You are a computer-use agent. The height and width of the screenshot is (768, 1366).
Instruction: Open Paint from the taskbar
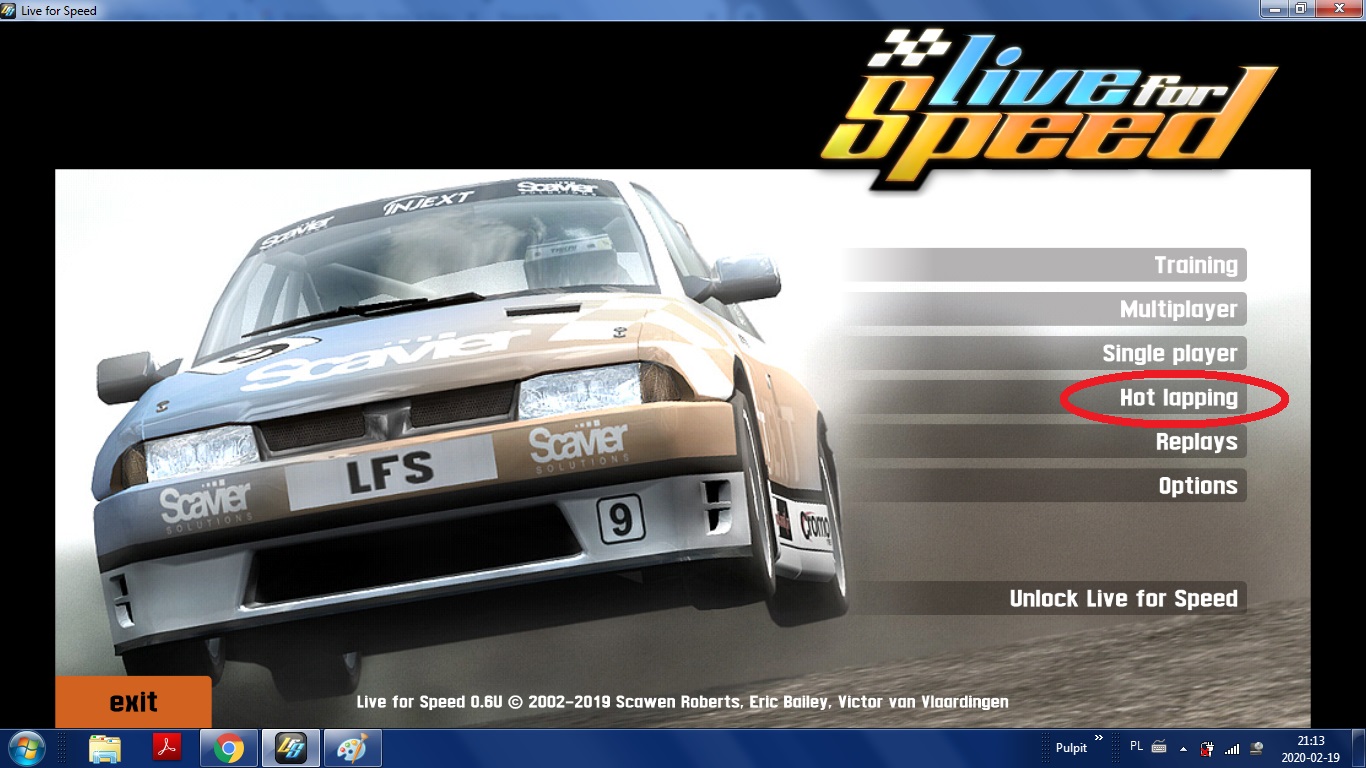[351, 748]
